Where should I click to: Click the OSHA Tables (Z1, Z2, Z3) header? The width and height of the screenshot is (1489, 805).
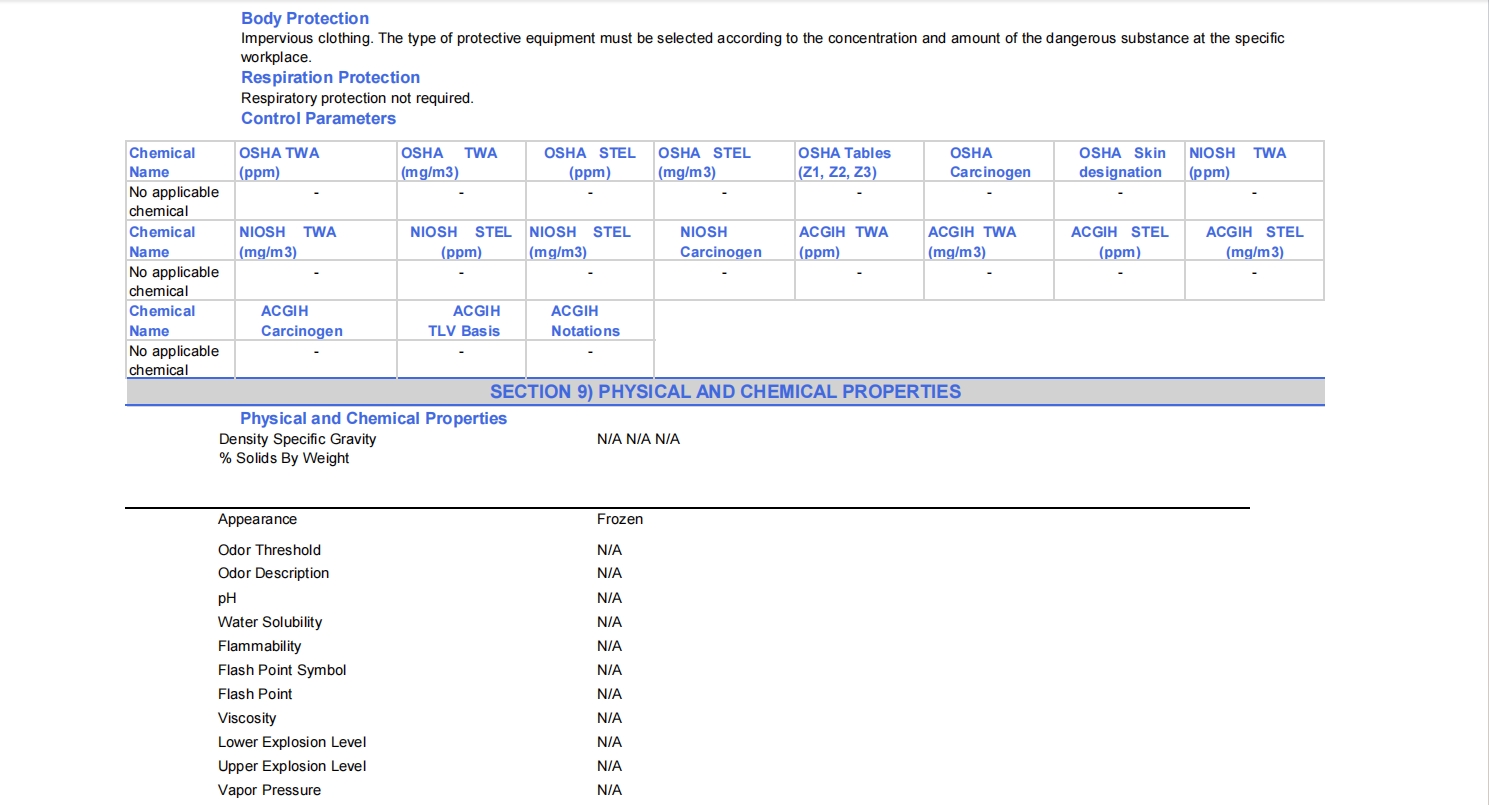click(x=844, y=162)
